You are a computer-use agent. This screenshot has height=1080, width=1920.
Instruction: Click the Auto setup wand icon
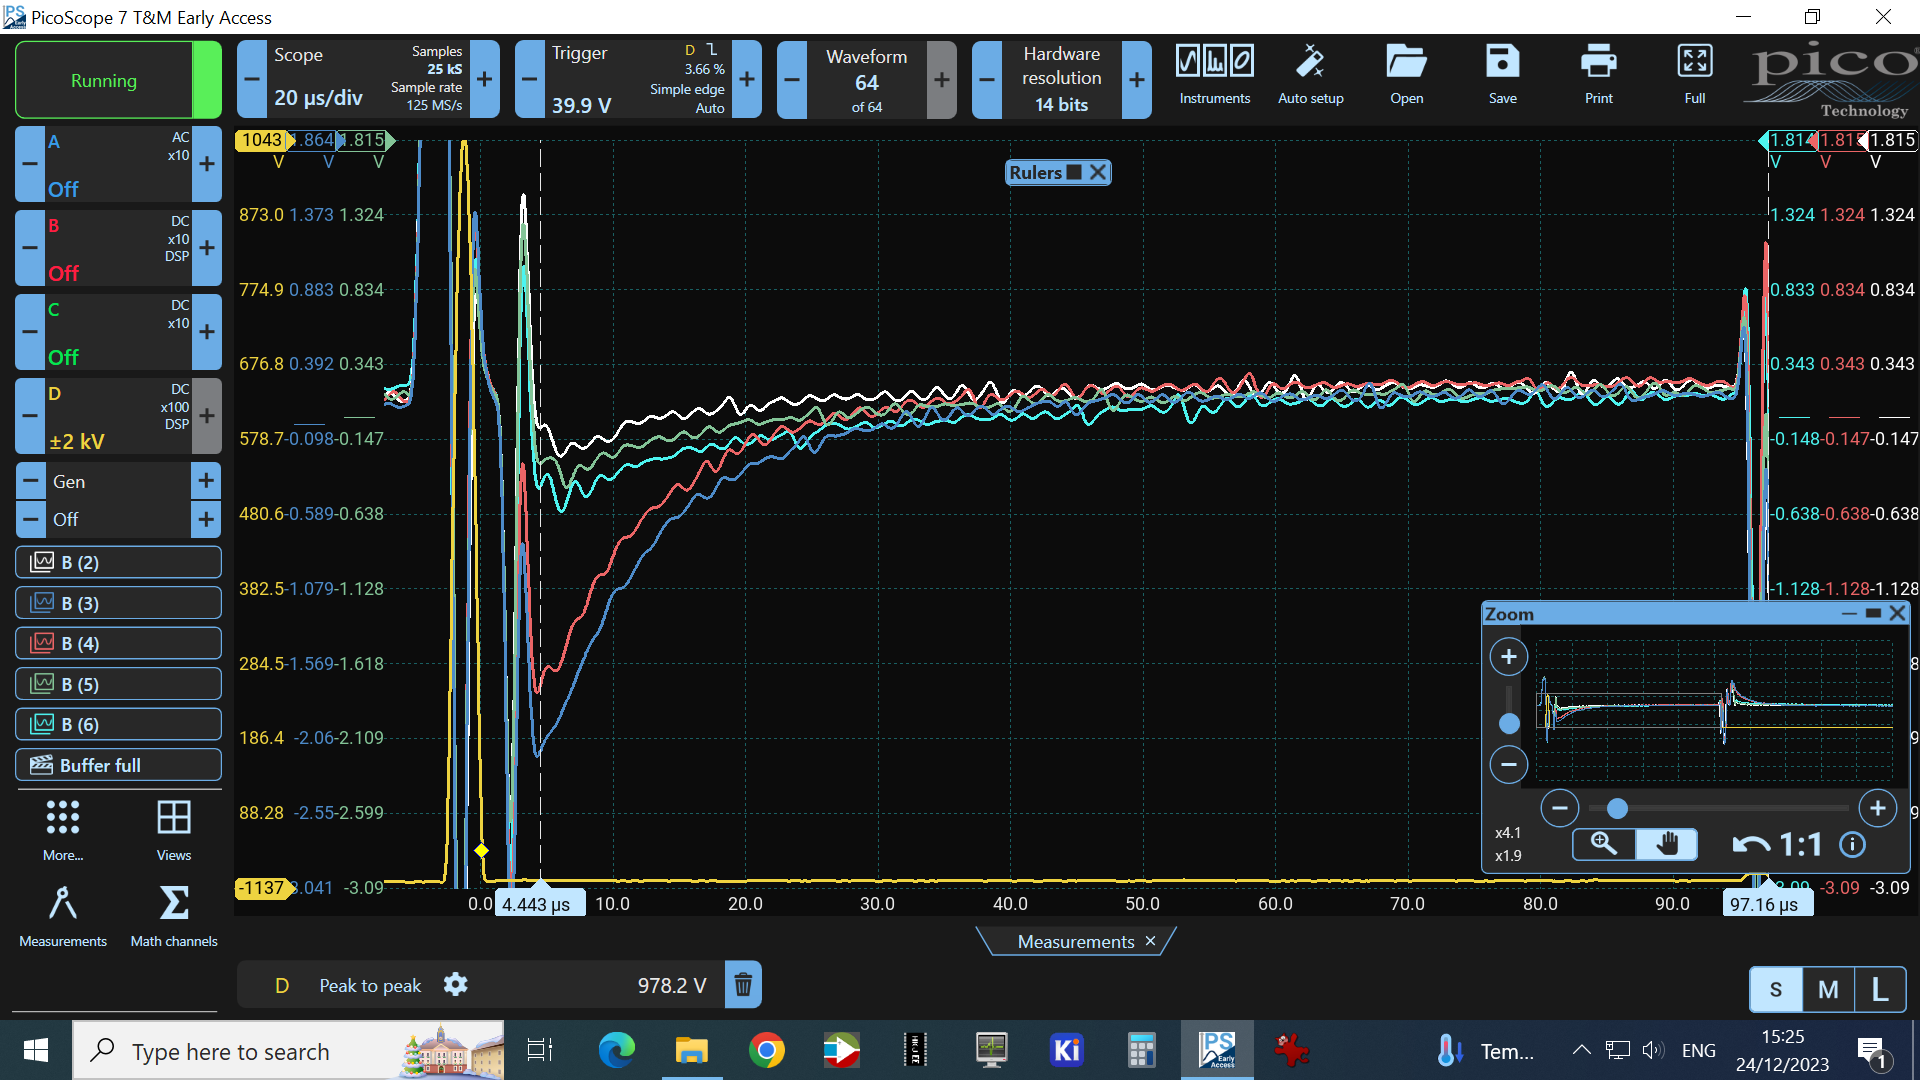coord(1310,62)
